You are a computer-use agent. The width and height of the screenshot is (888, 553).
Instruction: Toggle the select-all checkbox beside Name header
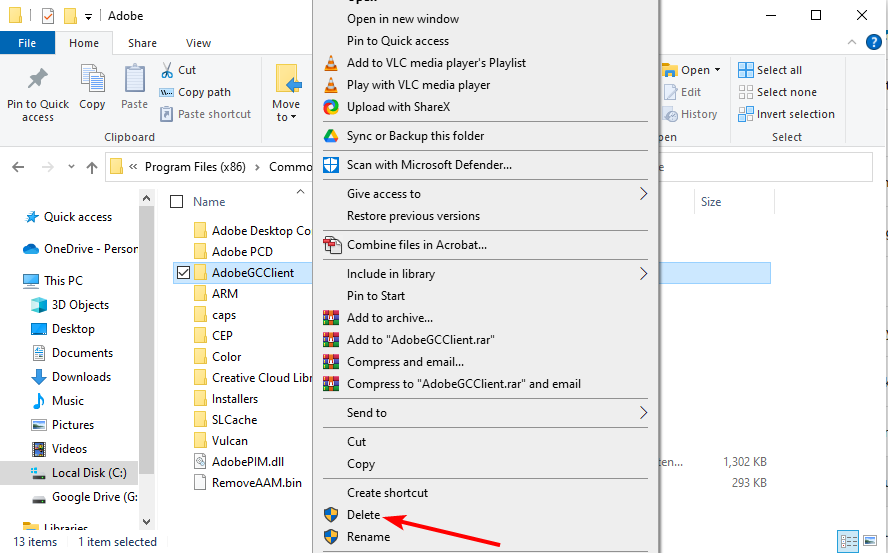(177, 202)
